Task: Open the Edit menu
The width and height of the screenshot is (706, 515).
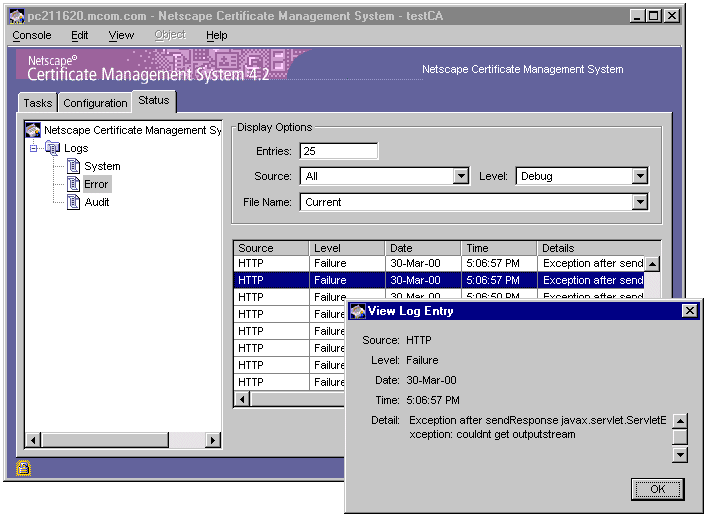Action: coord(80,35)
